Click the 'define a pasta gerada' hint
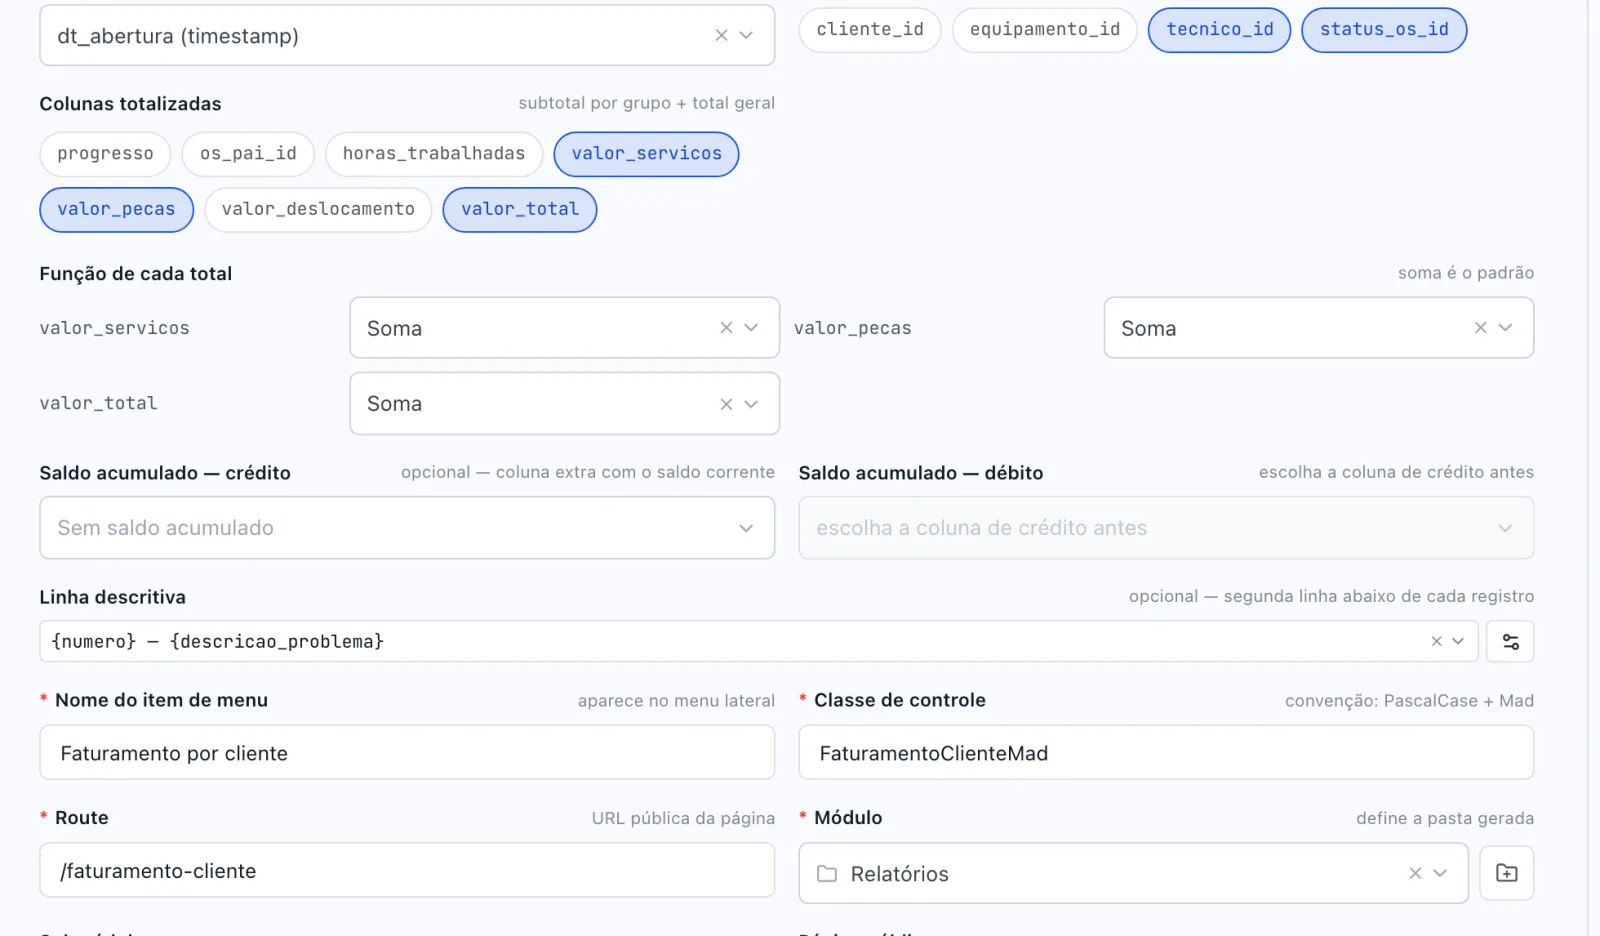The image size is (1600, 936). click(1445, 818)
